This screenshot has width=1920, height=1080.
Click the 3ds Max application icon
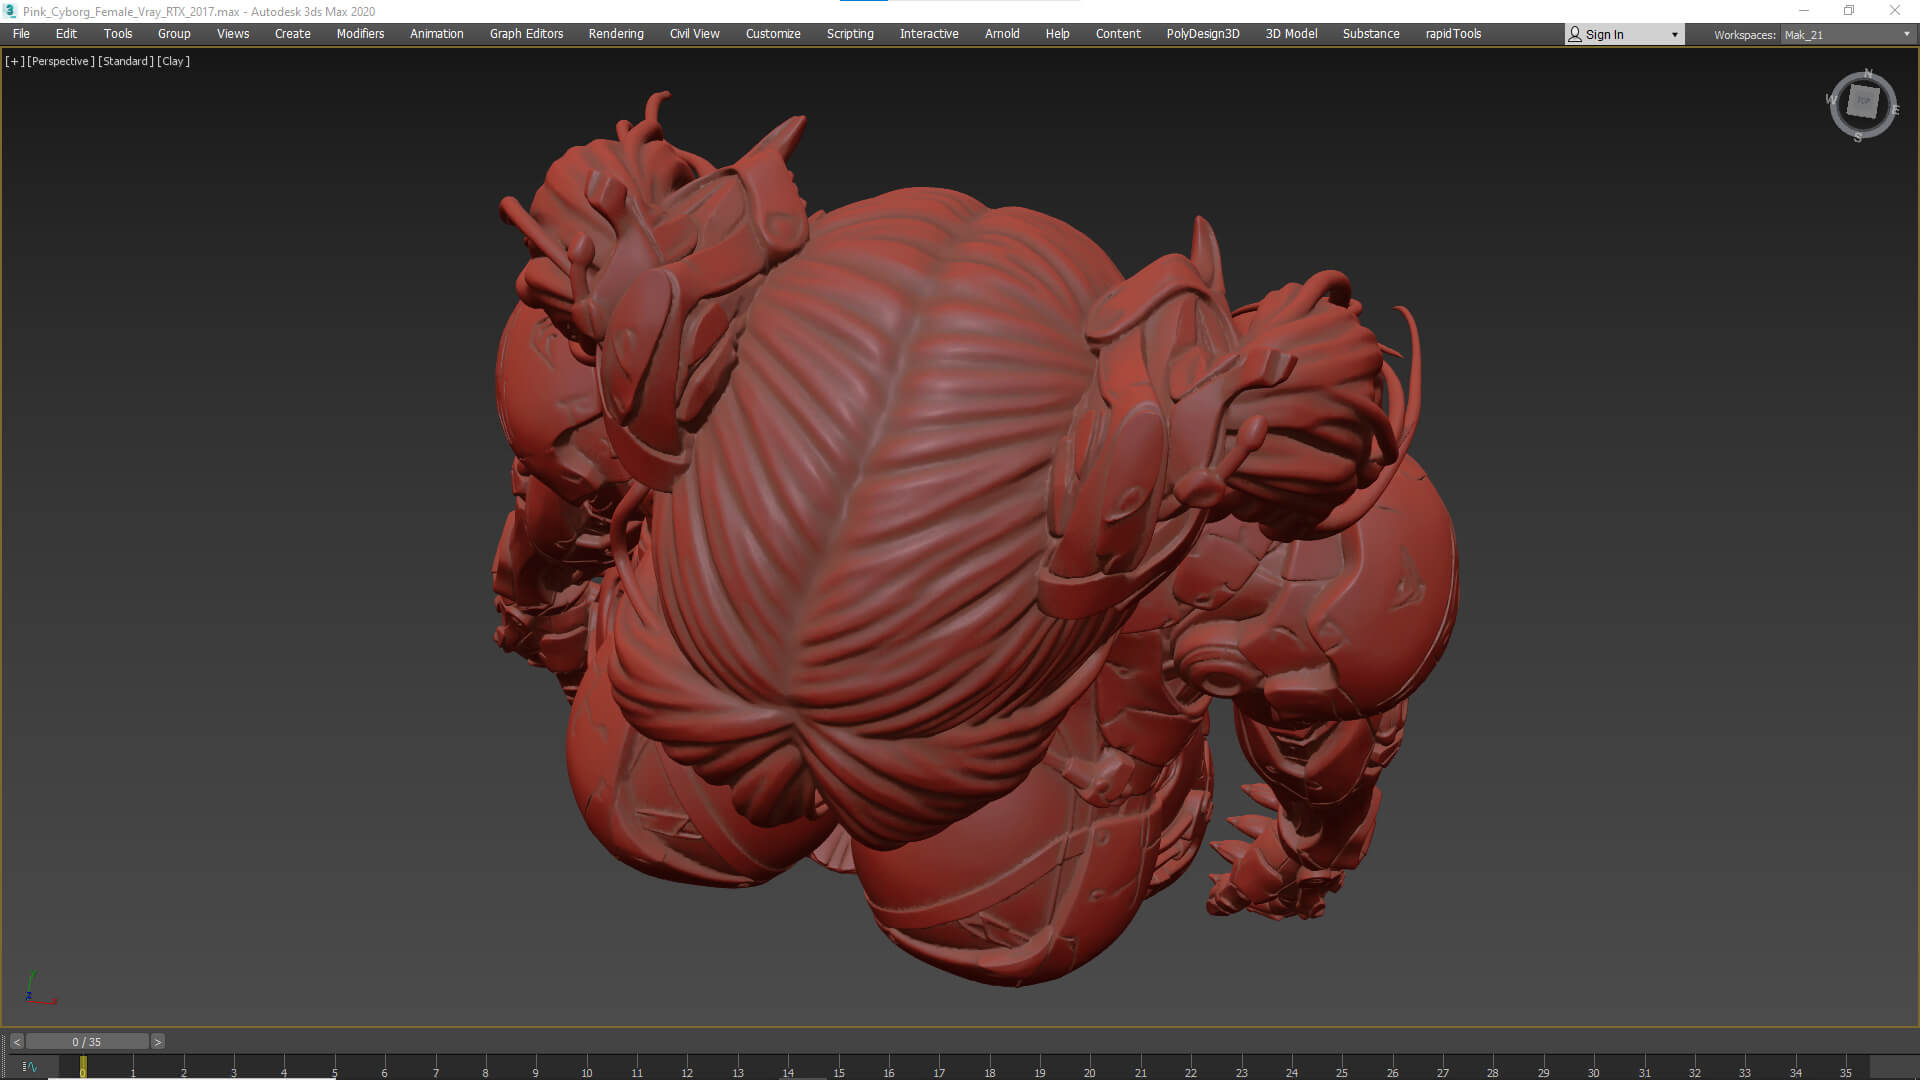point(10,11)
